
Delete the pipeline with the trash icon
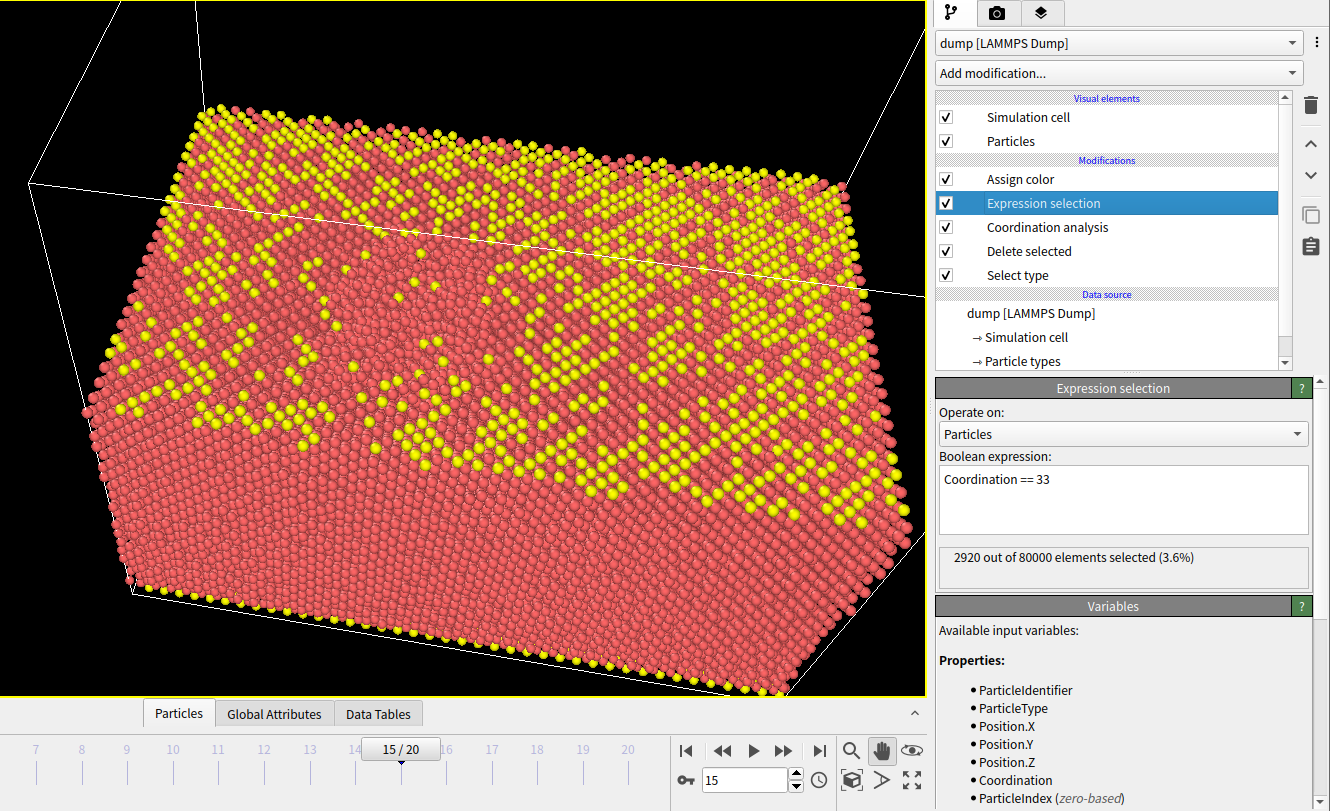click(1310, 105)
